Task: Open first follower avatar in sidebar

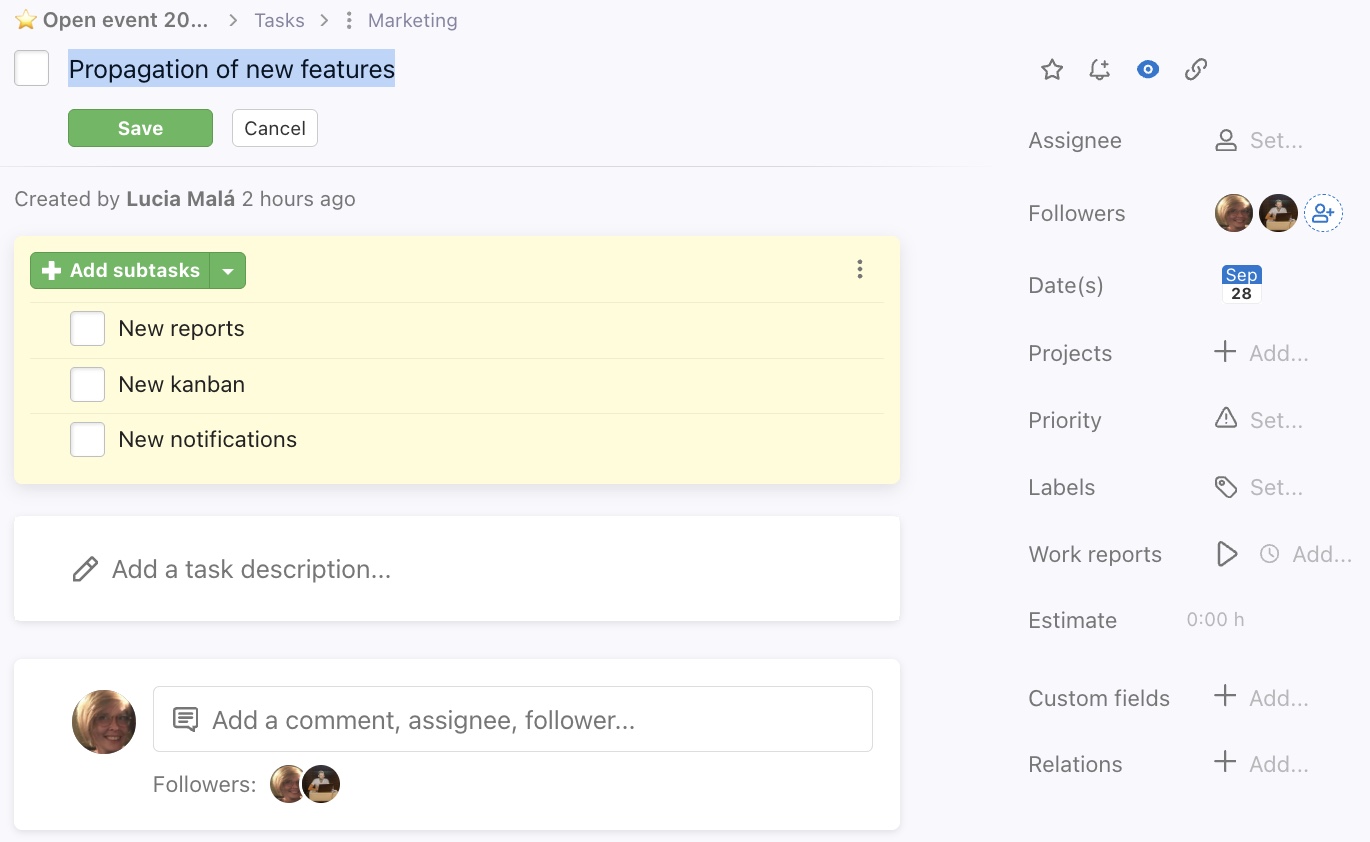Action: point(1234,213)
